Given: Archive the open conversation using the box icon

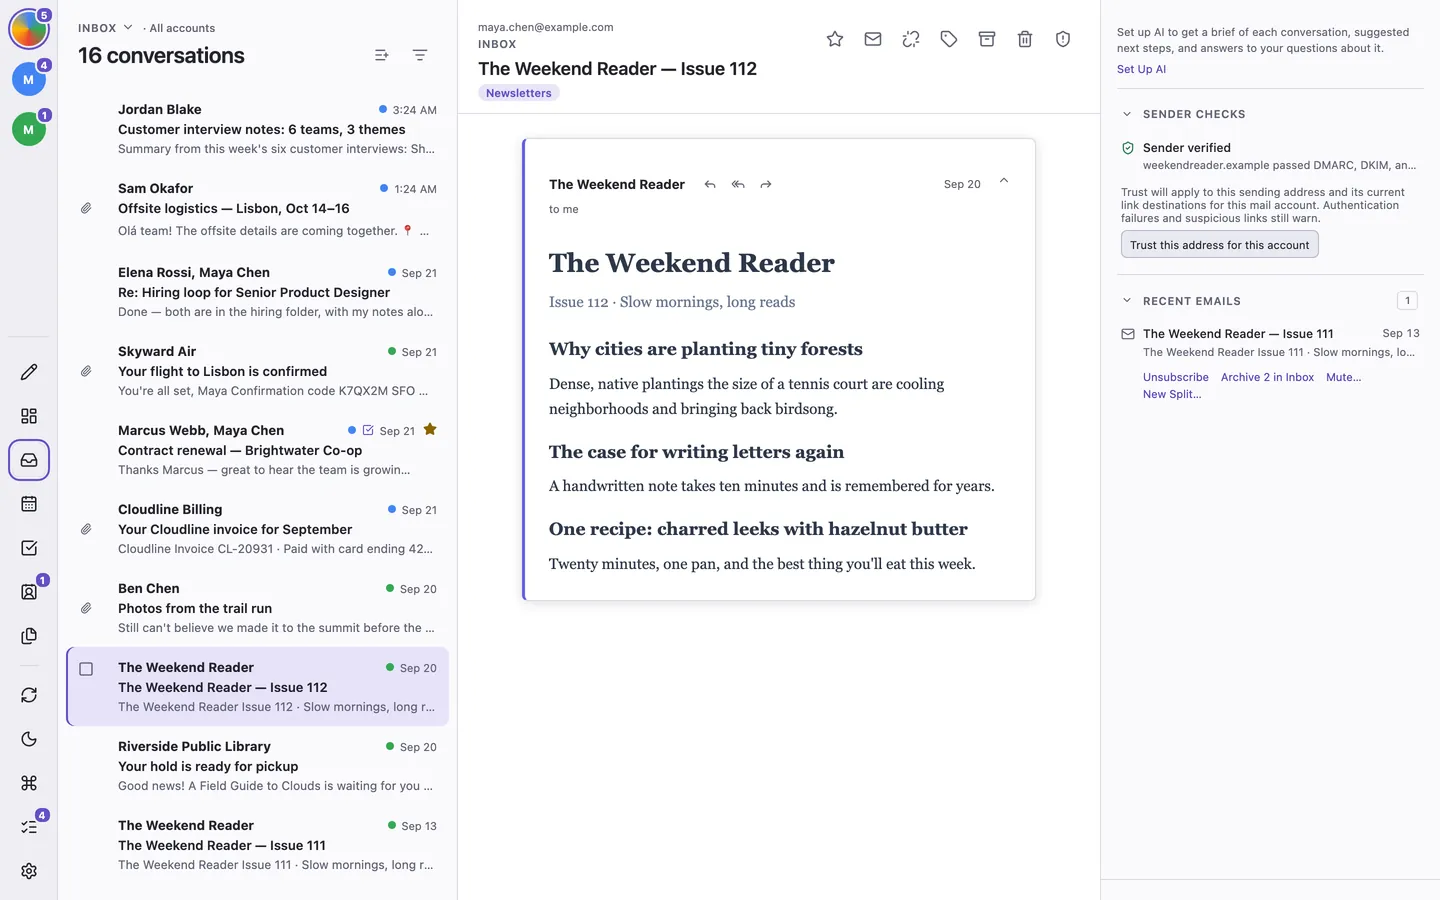Looking at the screenshot, I should coord(987,39).
